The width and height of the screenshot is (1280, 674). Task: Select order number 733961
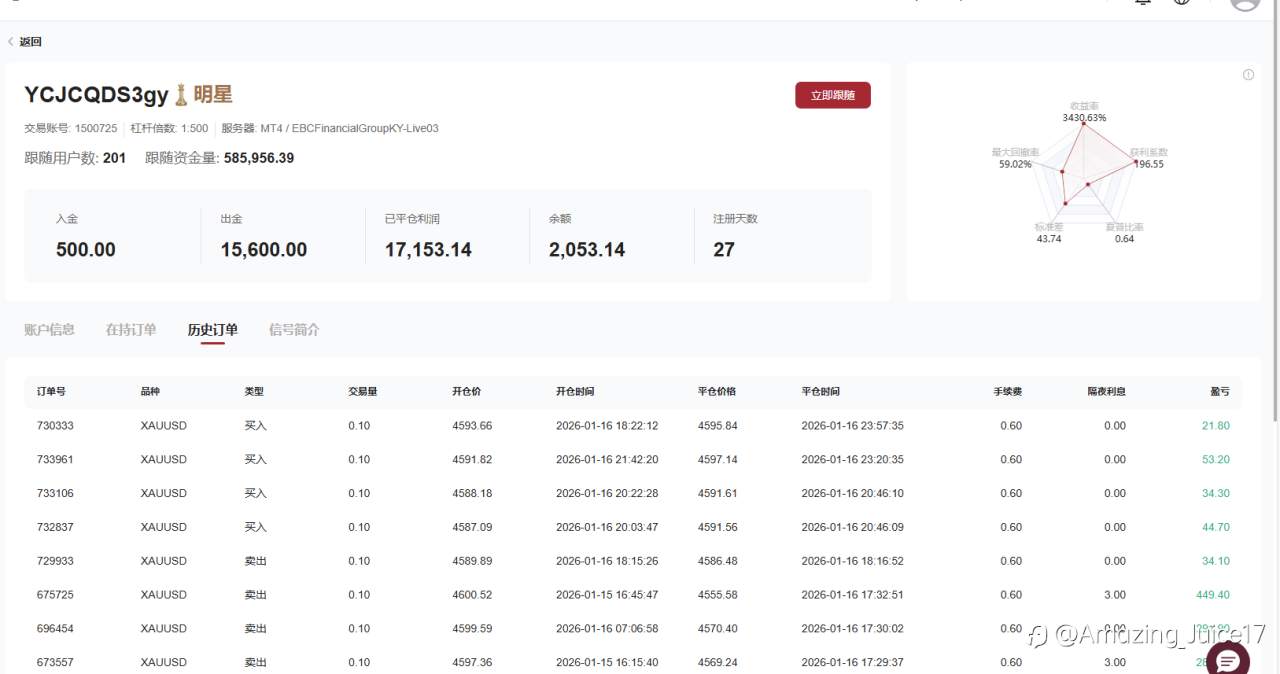coord(55,460)
